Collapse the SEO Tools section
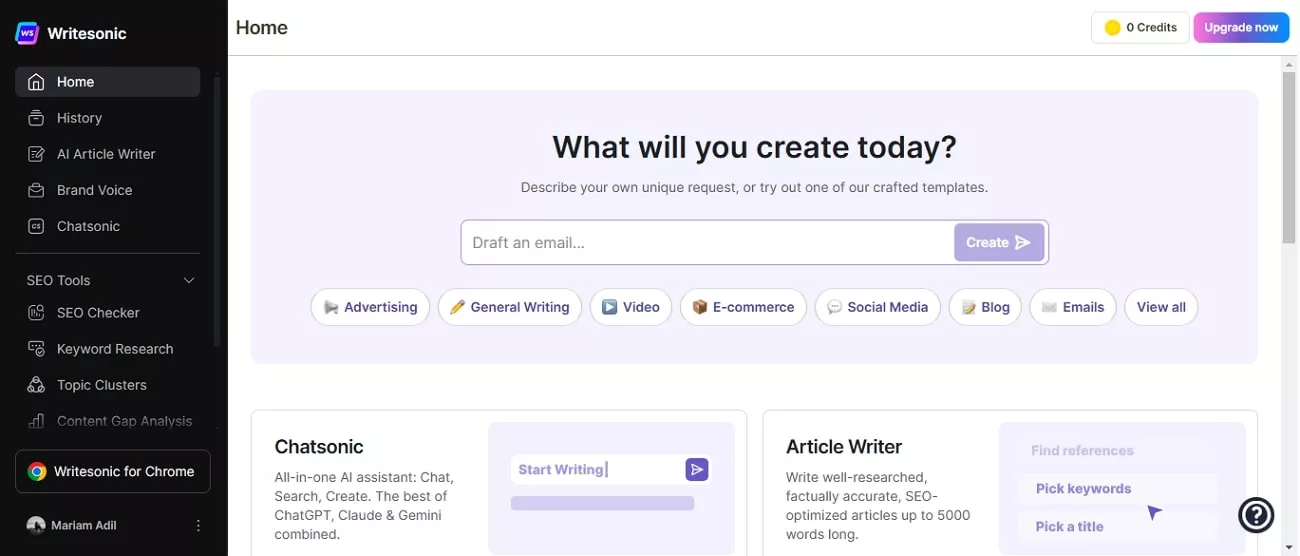 (x=189, y=281)
